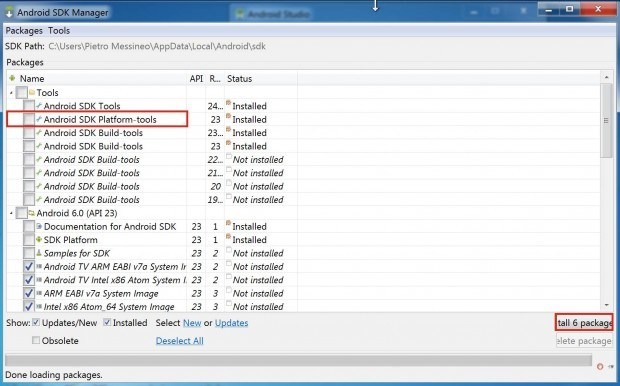Click the wrench icon of Android SDK Platform-tools
The image size is (620, 386).
[x=39, y=119]
